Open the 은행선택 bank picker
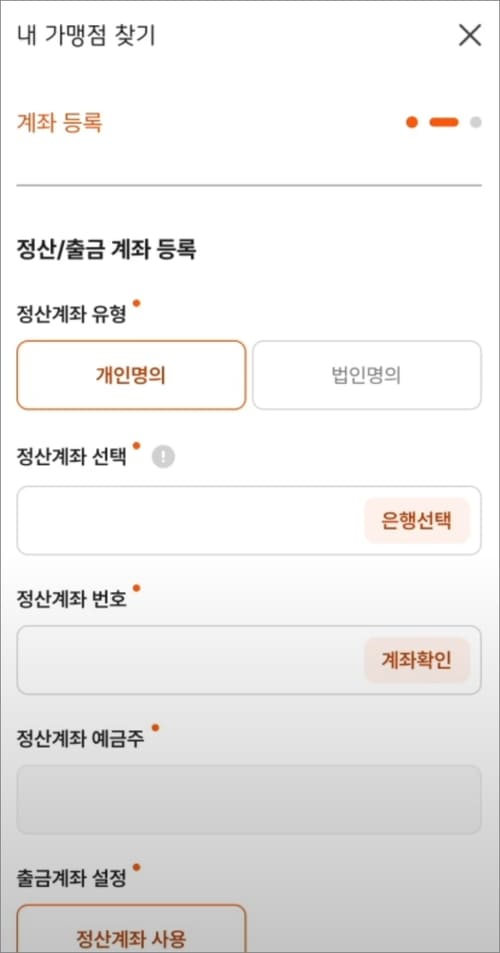 [417, 520]
